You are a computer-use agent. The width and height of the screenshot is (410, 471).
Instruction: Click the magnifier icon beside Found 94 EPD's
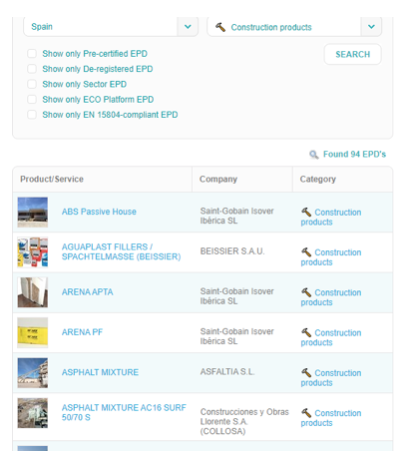tap(314, 154)
